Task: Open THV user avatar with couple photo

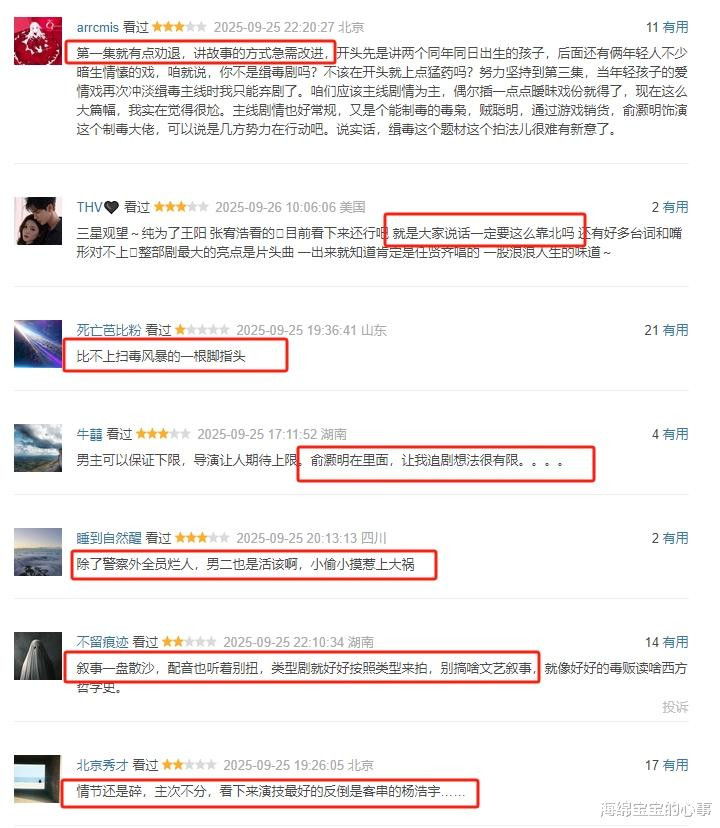Action: 38,221
